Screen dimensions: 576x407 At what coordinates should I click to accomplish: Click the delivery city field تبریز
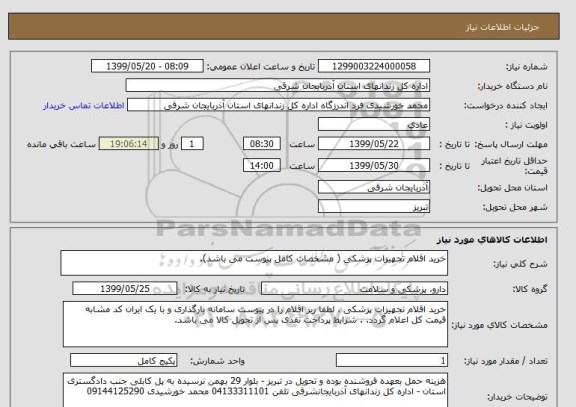[374, 206]
